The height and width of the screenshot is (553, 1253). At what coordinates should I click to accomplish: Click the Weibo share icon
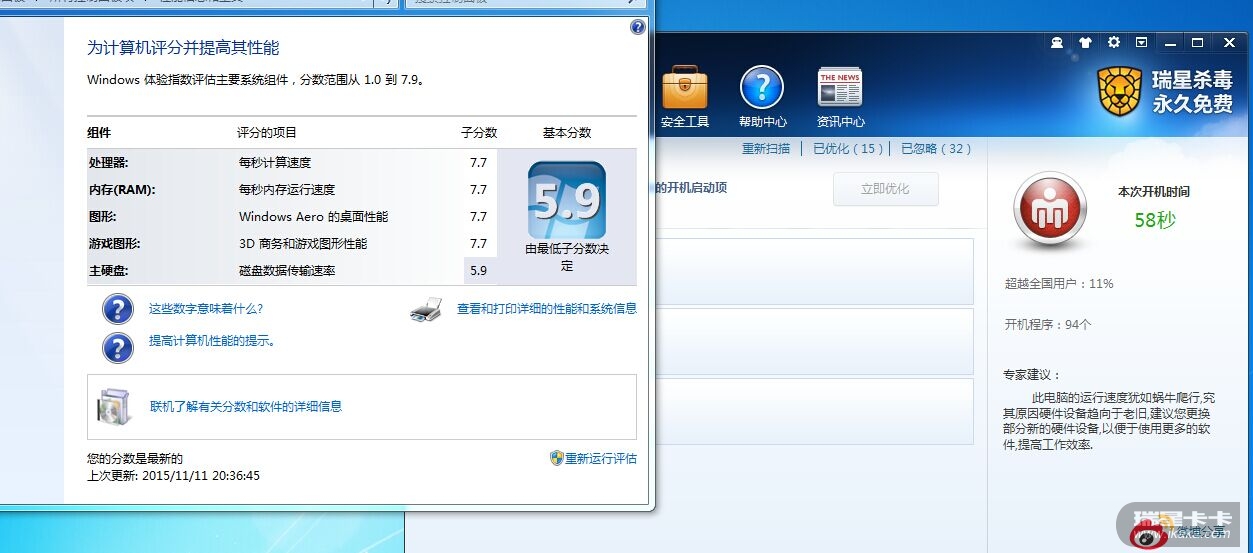click(1147, 535)
